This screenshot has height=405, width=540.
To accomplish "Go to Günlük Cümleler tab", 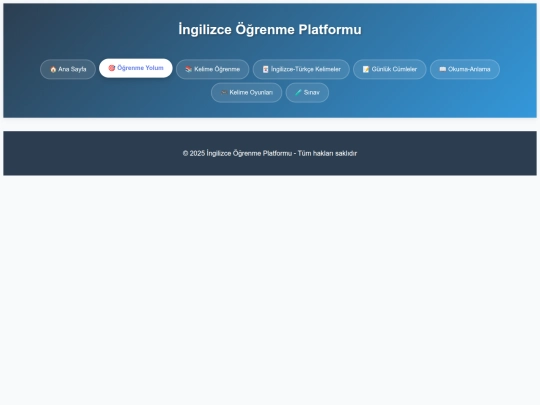I will (390, 69).
